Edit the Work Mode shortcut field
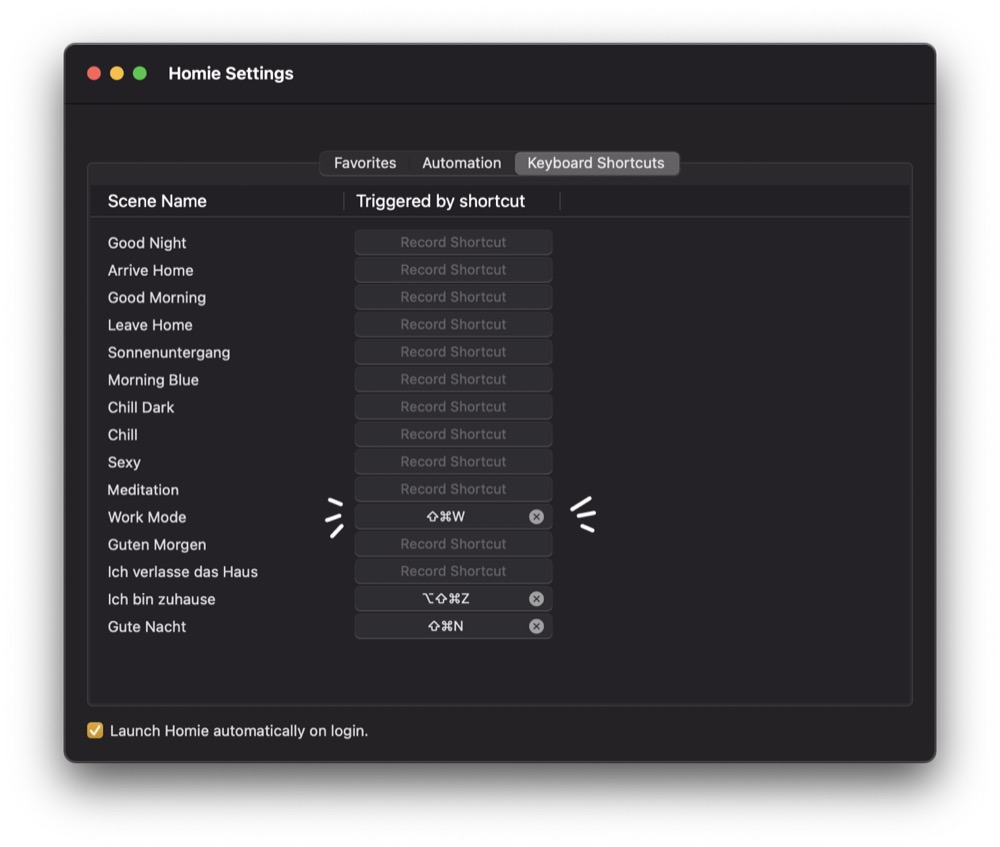Viewport: 1000px width, 847px height. (x=446, y=517)
